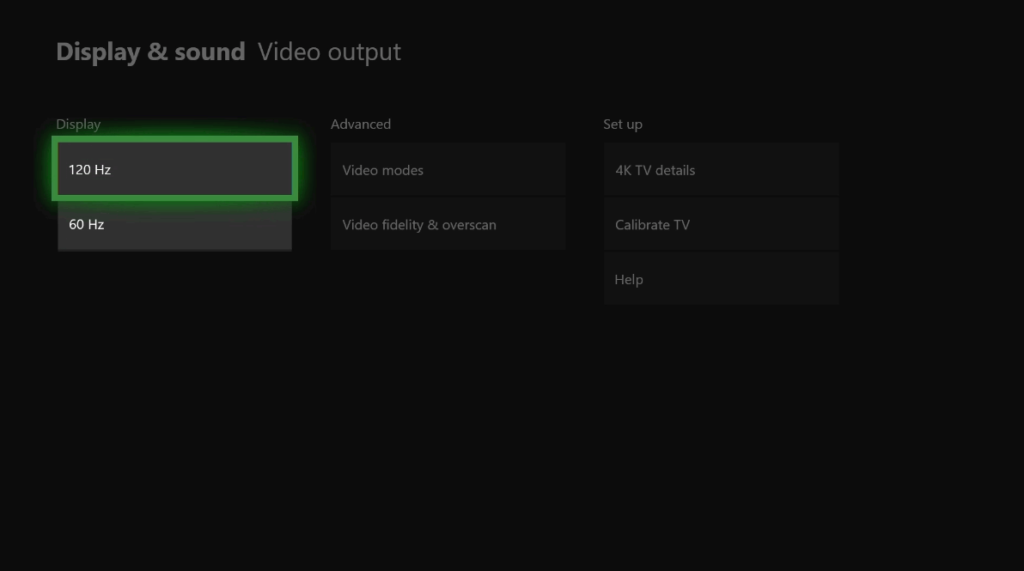
Task: Launch Calibrate TV setup
Action: (x=720, y=225)
